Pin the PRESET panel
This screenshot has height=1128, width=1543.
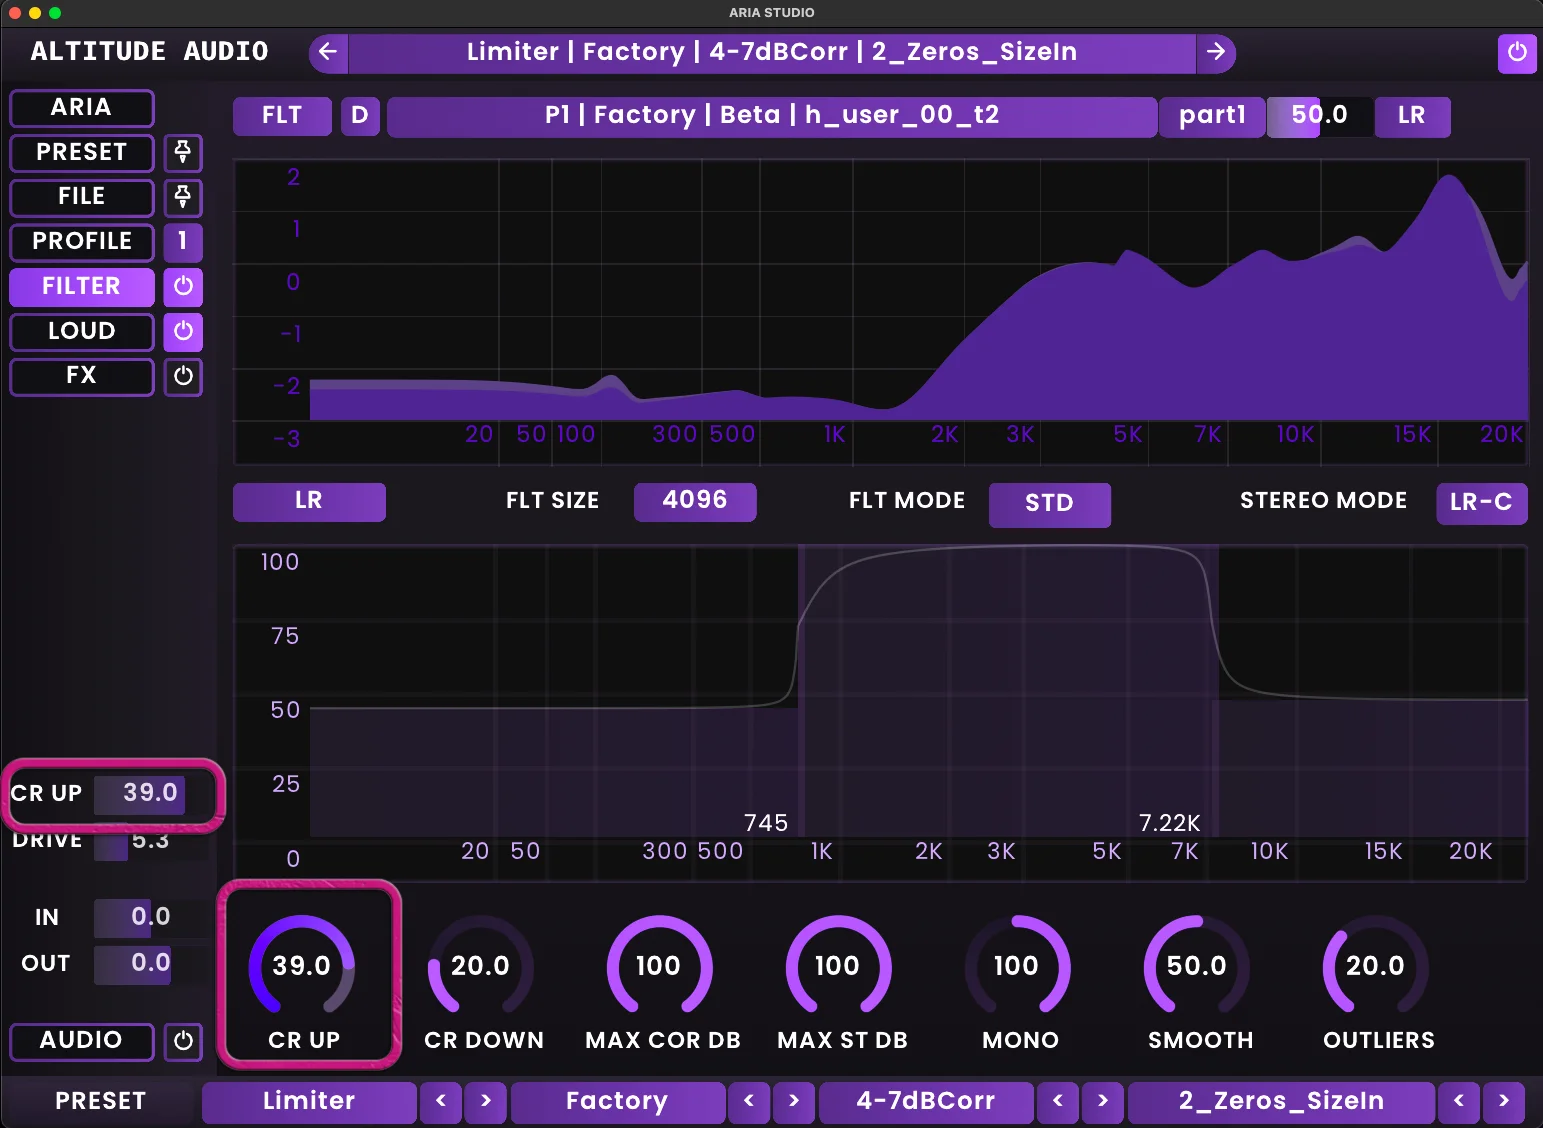pyautogui.click(x=183, y=153)
